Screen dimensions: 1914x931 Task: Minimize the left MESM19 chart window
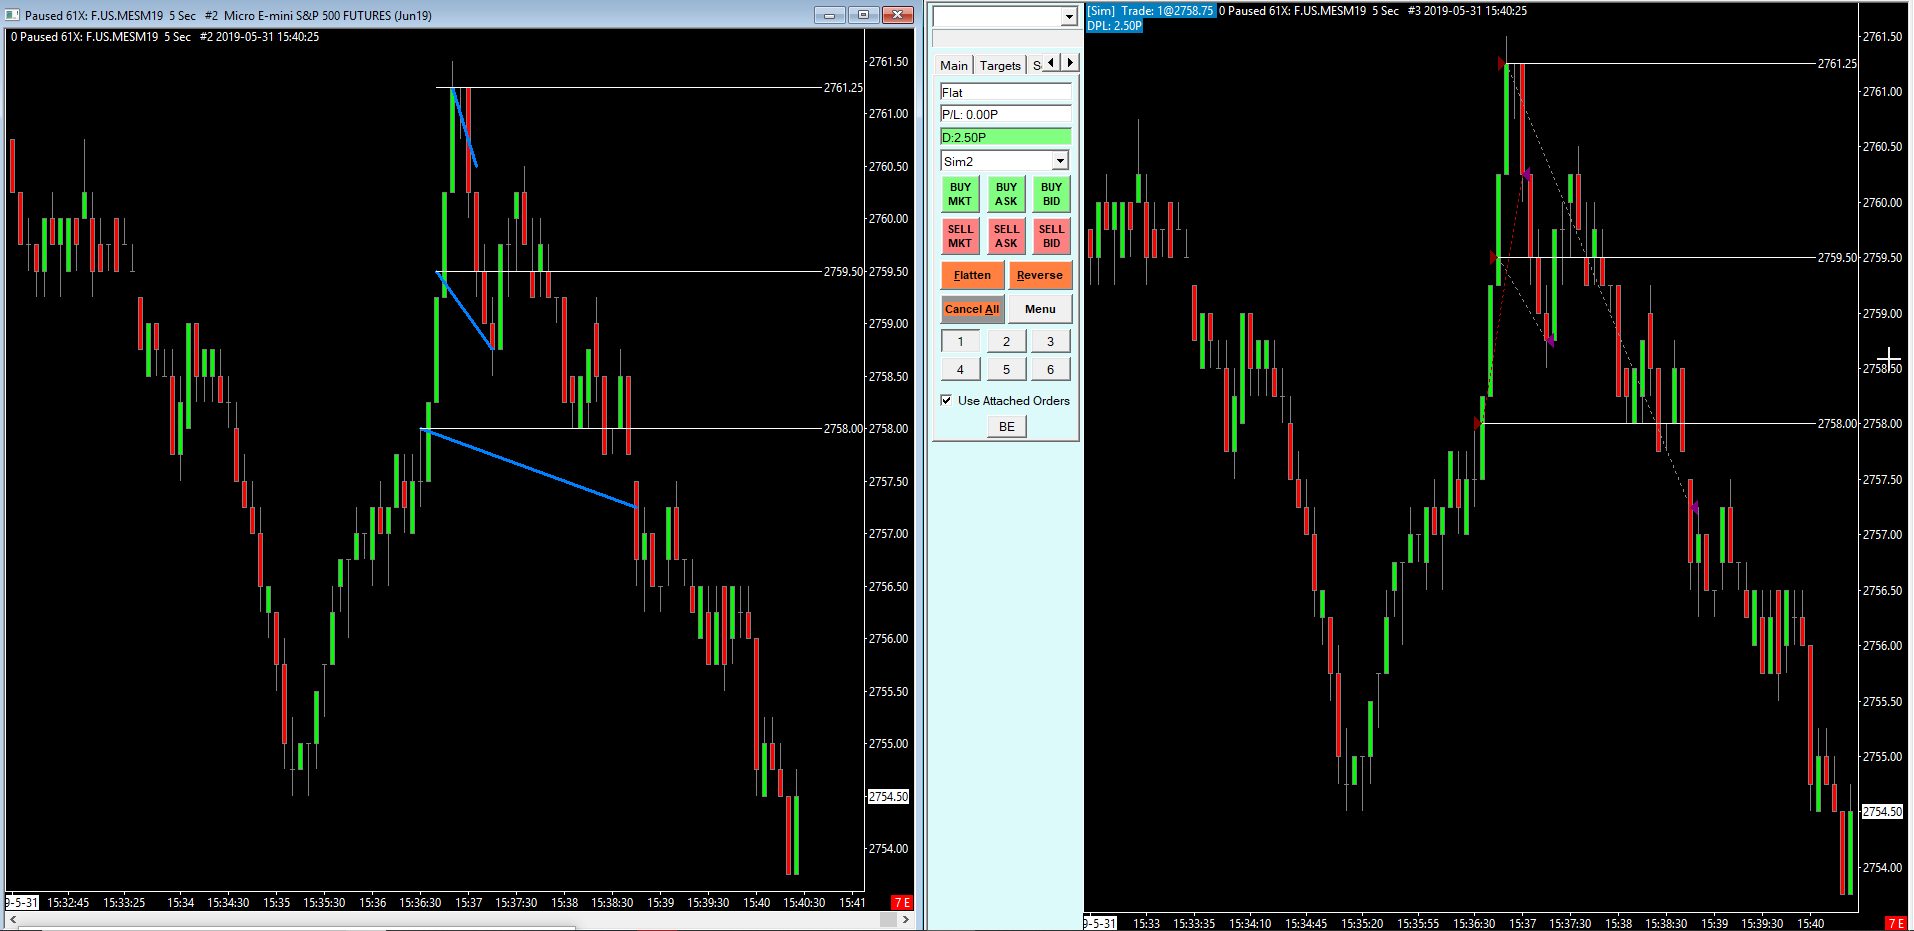click(829, 15)
